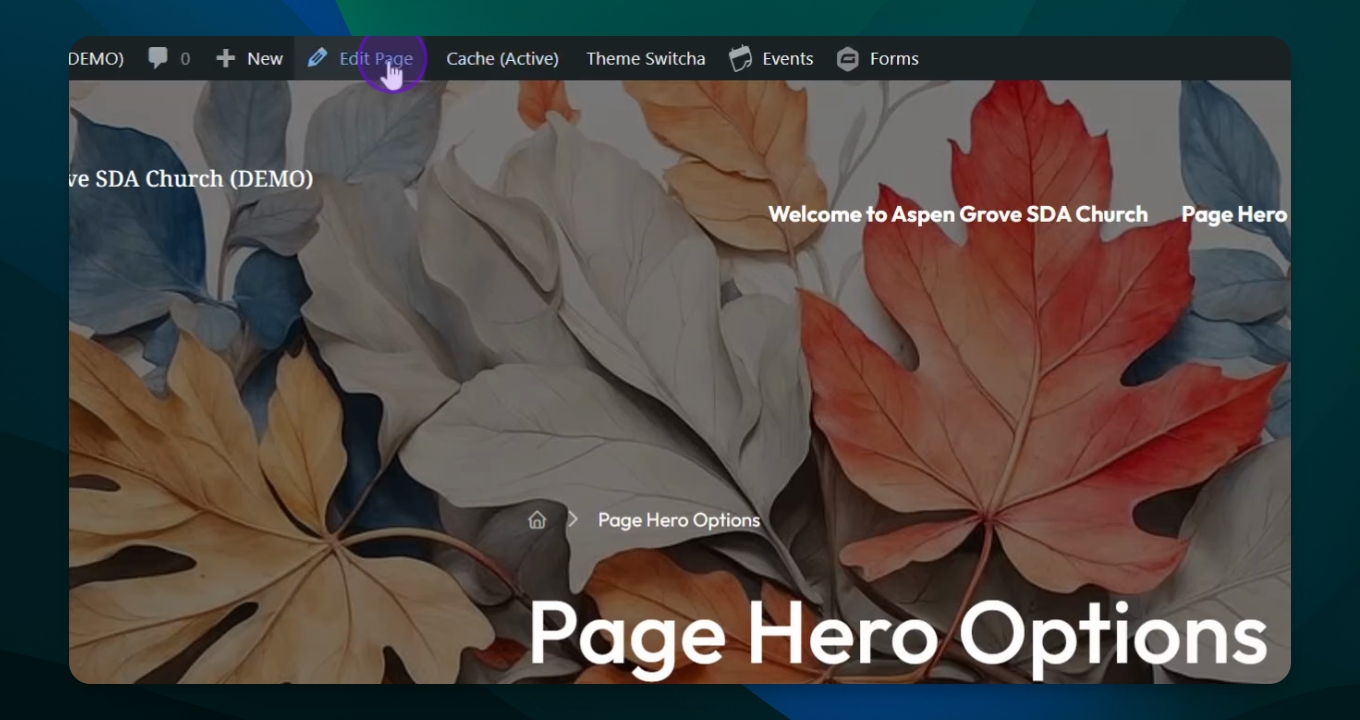Click the Forms hexagon icon
1360x720 pixels.
(x=848, y=58)
